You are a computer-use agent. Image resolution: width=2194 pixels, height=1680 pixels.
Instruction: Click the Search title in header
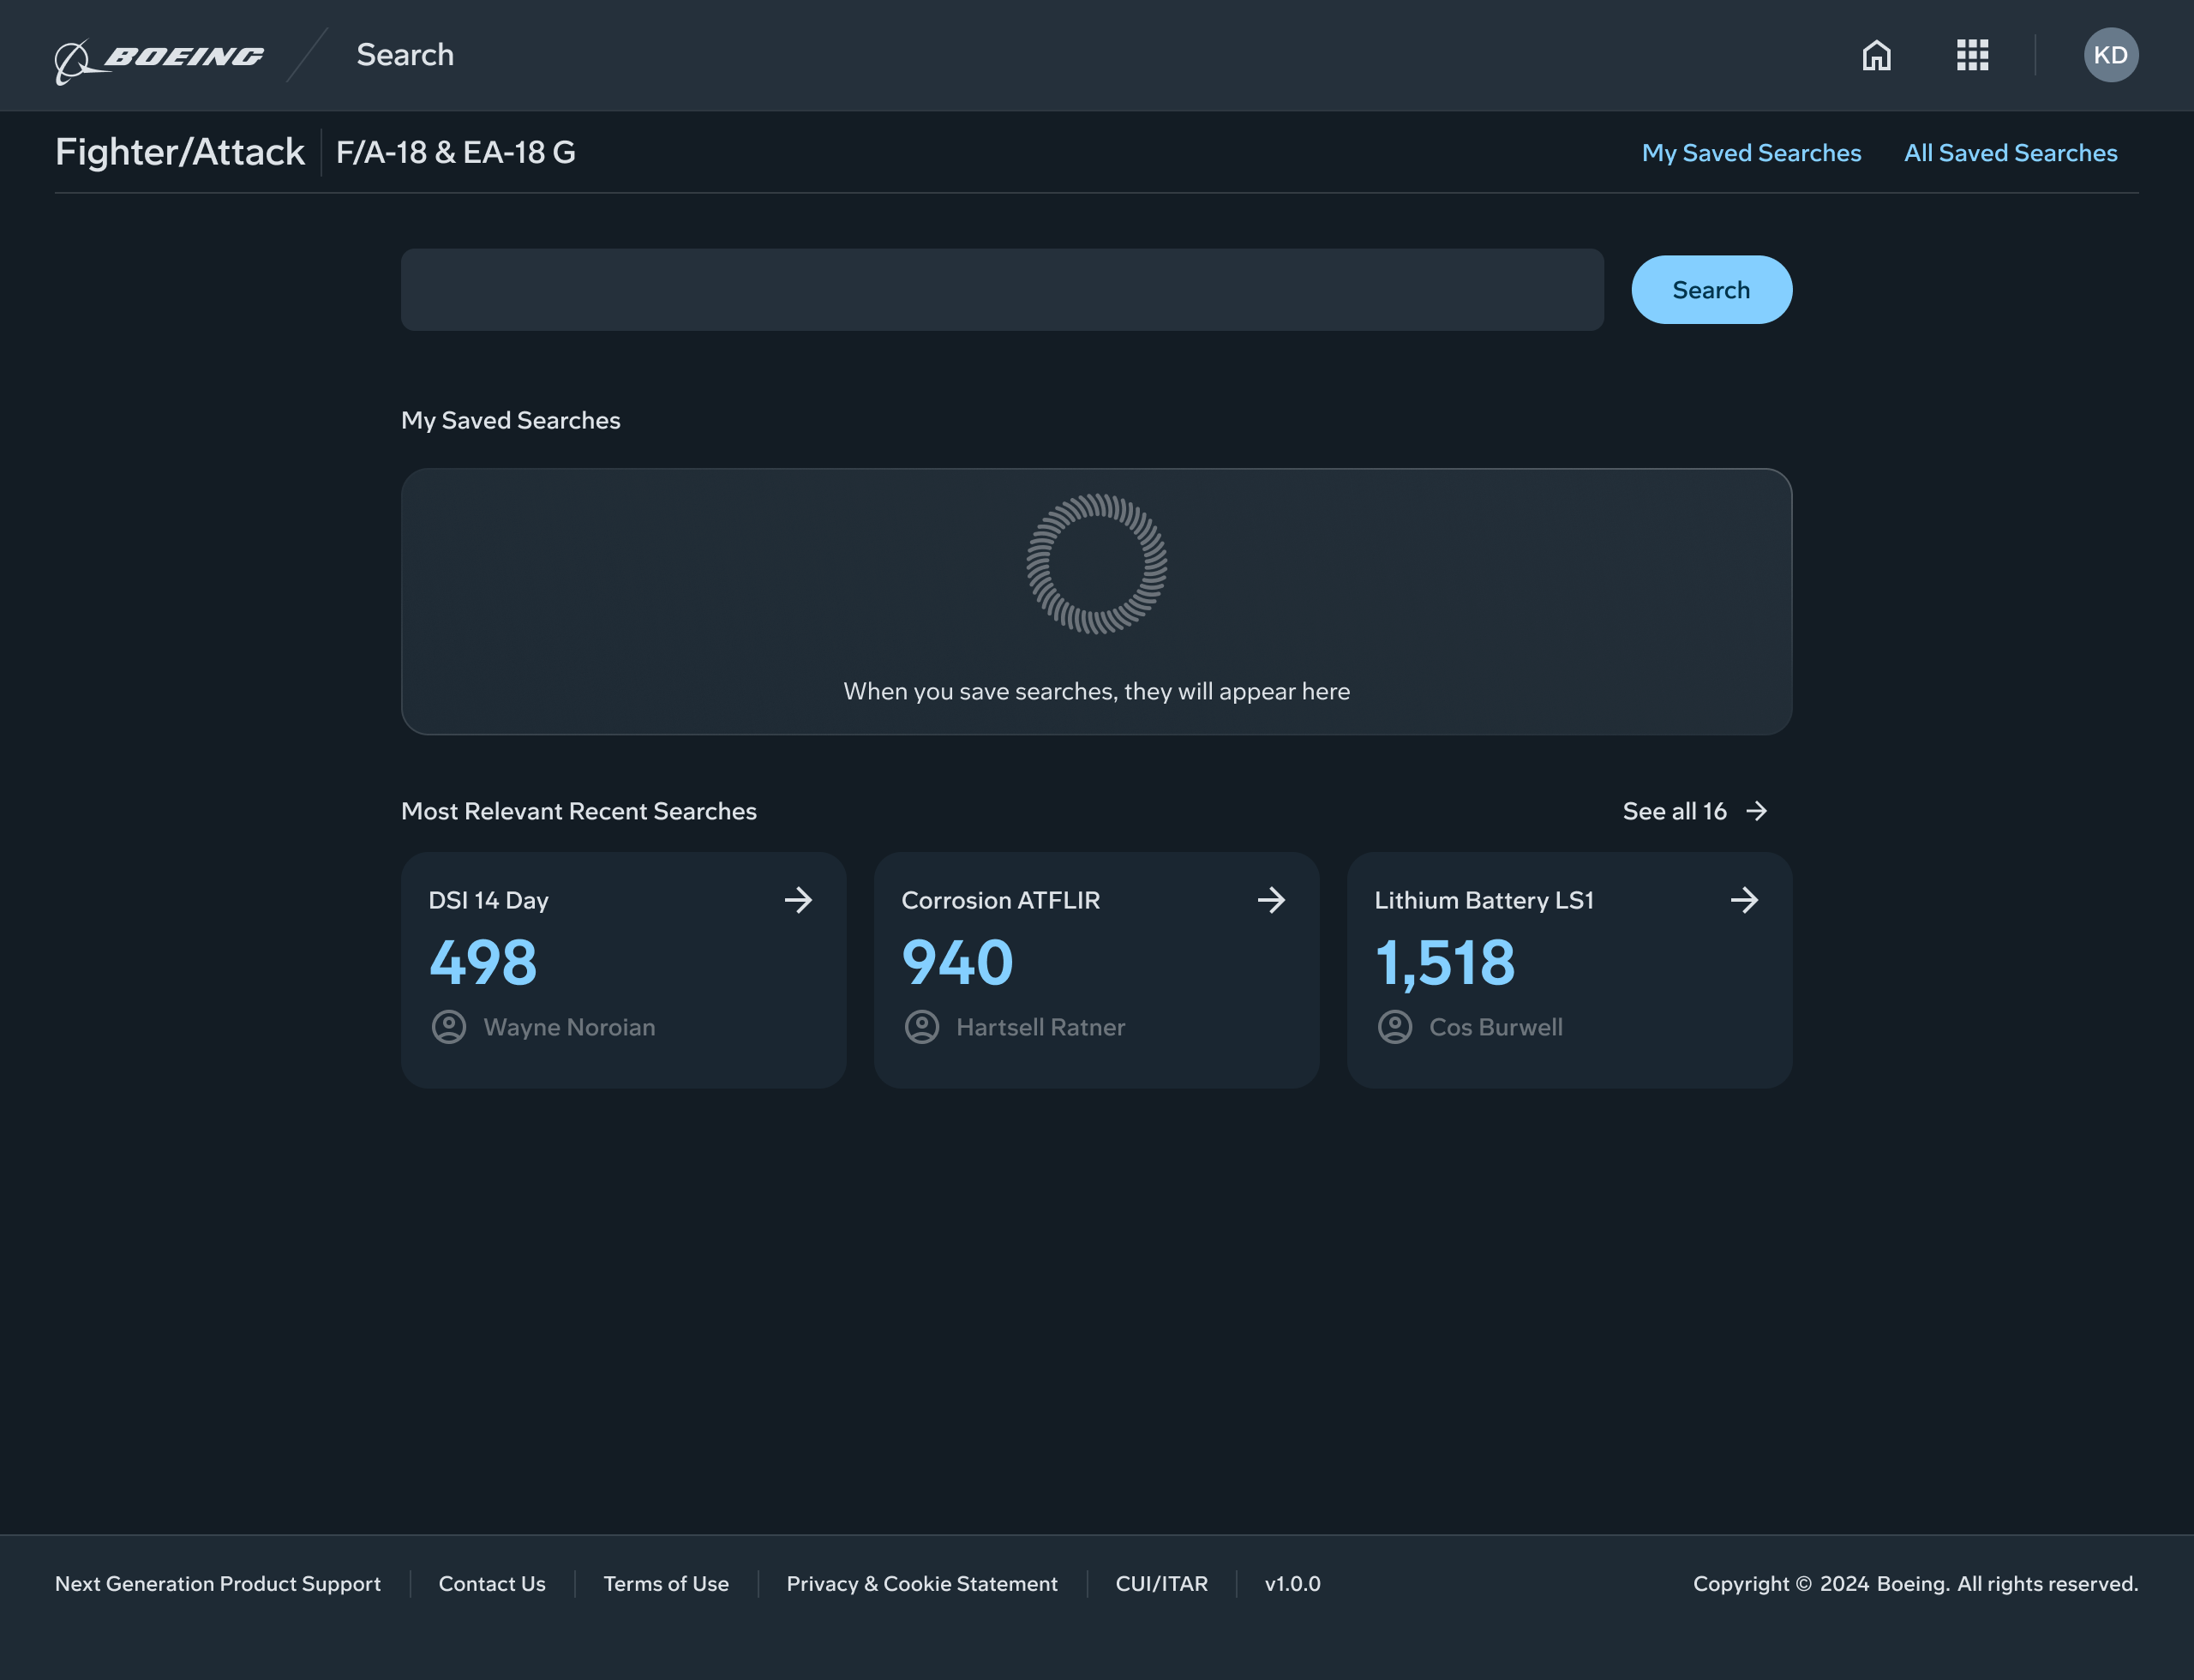pyautogui.click(x=405, y=55)
